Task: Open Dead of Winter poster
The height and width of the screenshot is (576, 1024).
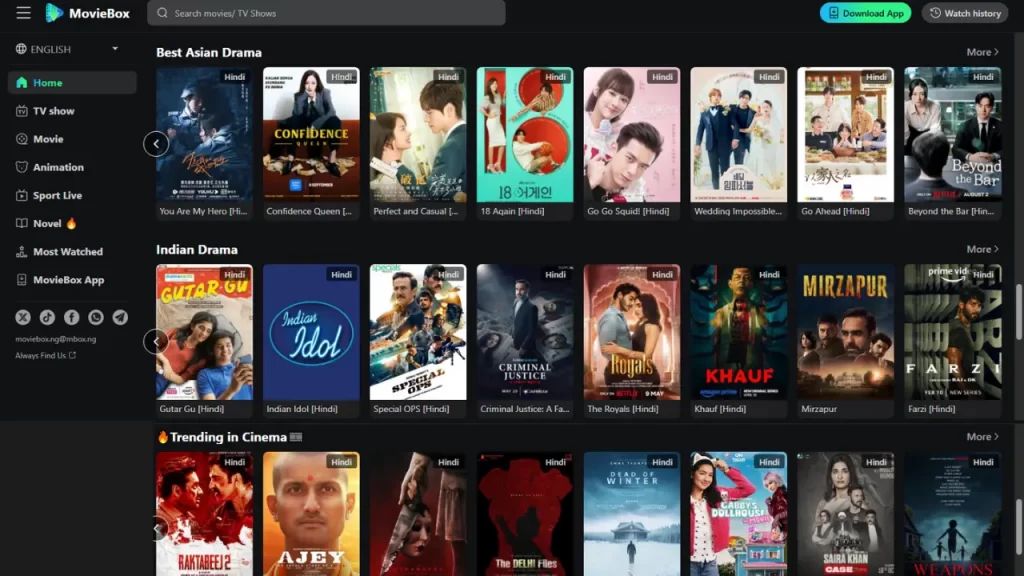Action: [x=632, y=514]
